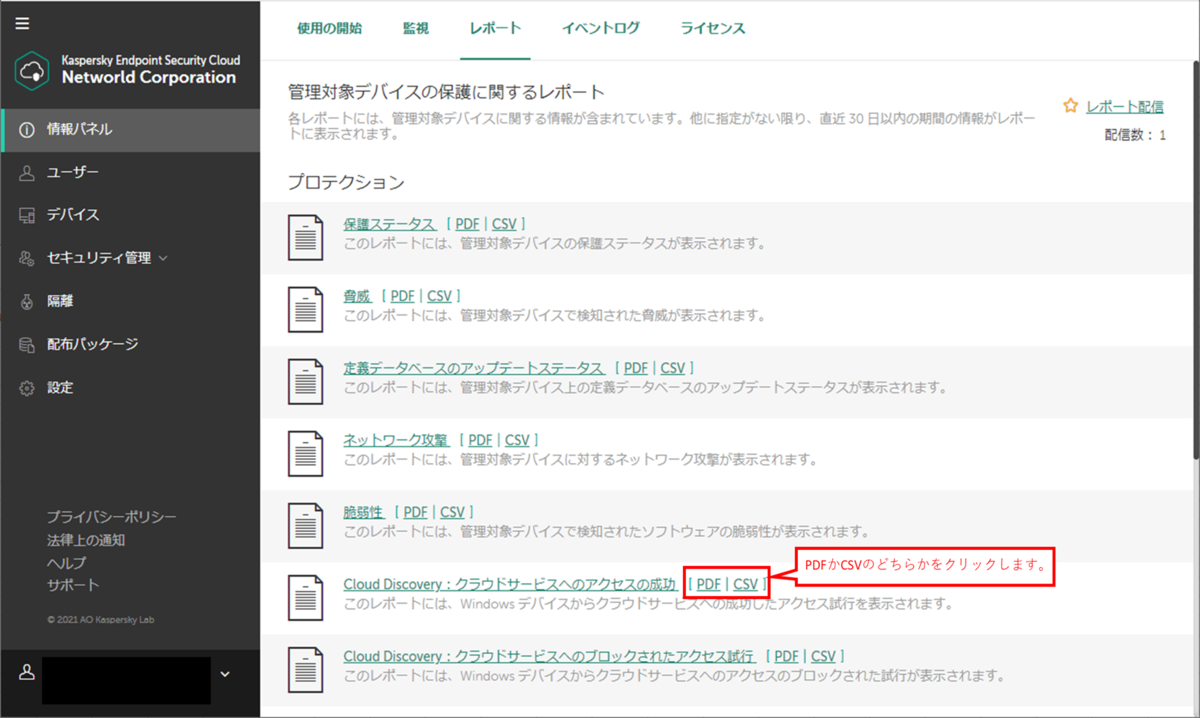Image resolution: width=1200 pixels, height=718 pixels.
Task: Open the イベントログ tab
Action: 601,28
